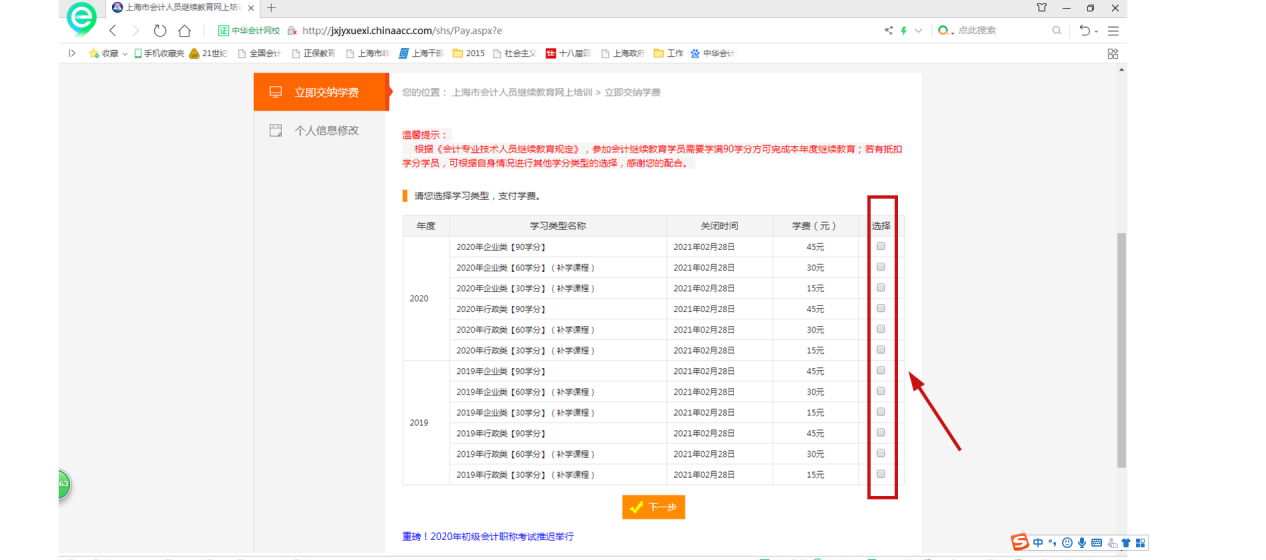Click the 关闭时间 column header
Viewport: 1266px width, 560px height.
pos(720,226)
